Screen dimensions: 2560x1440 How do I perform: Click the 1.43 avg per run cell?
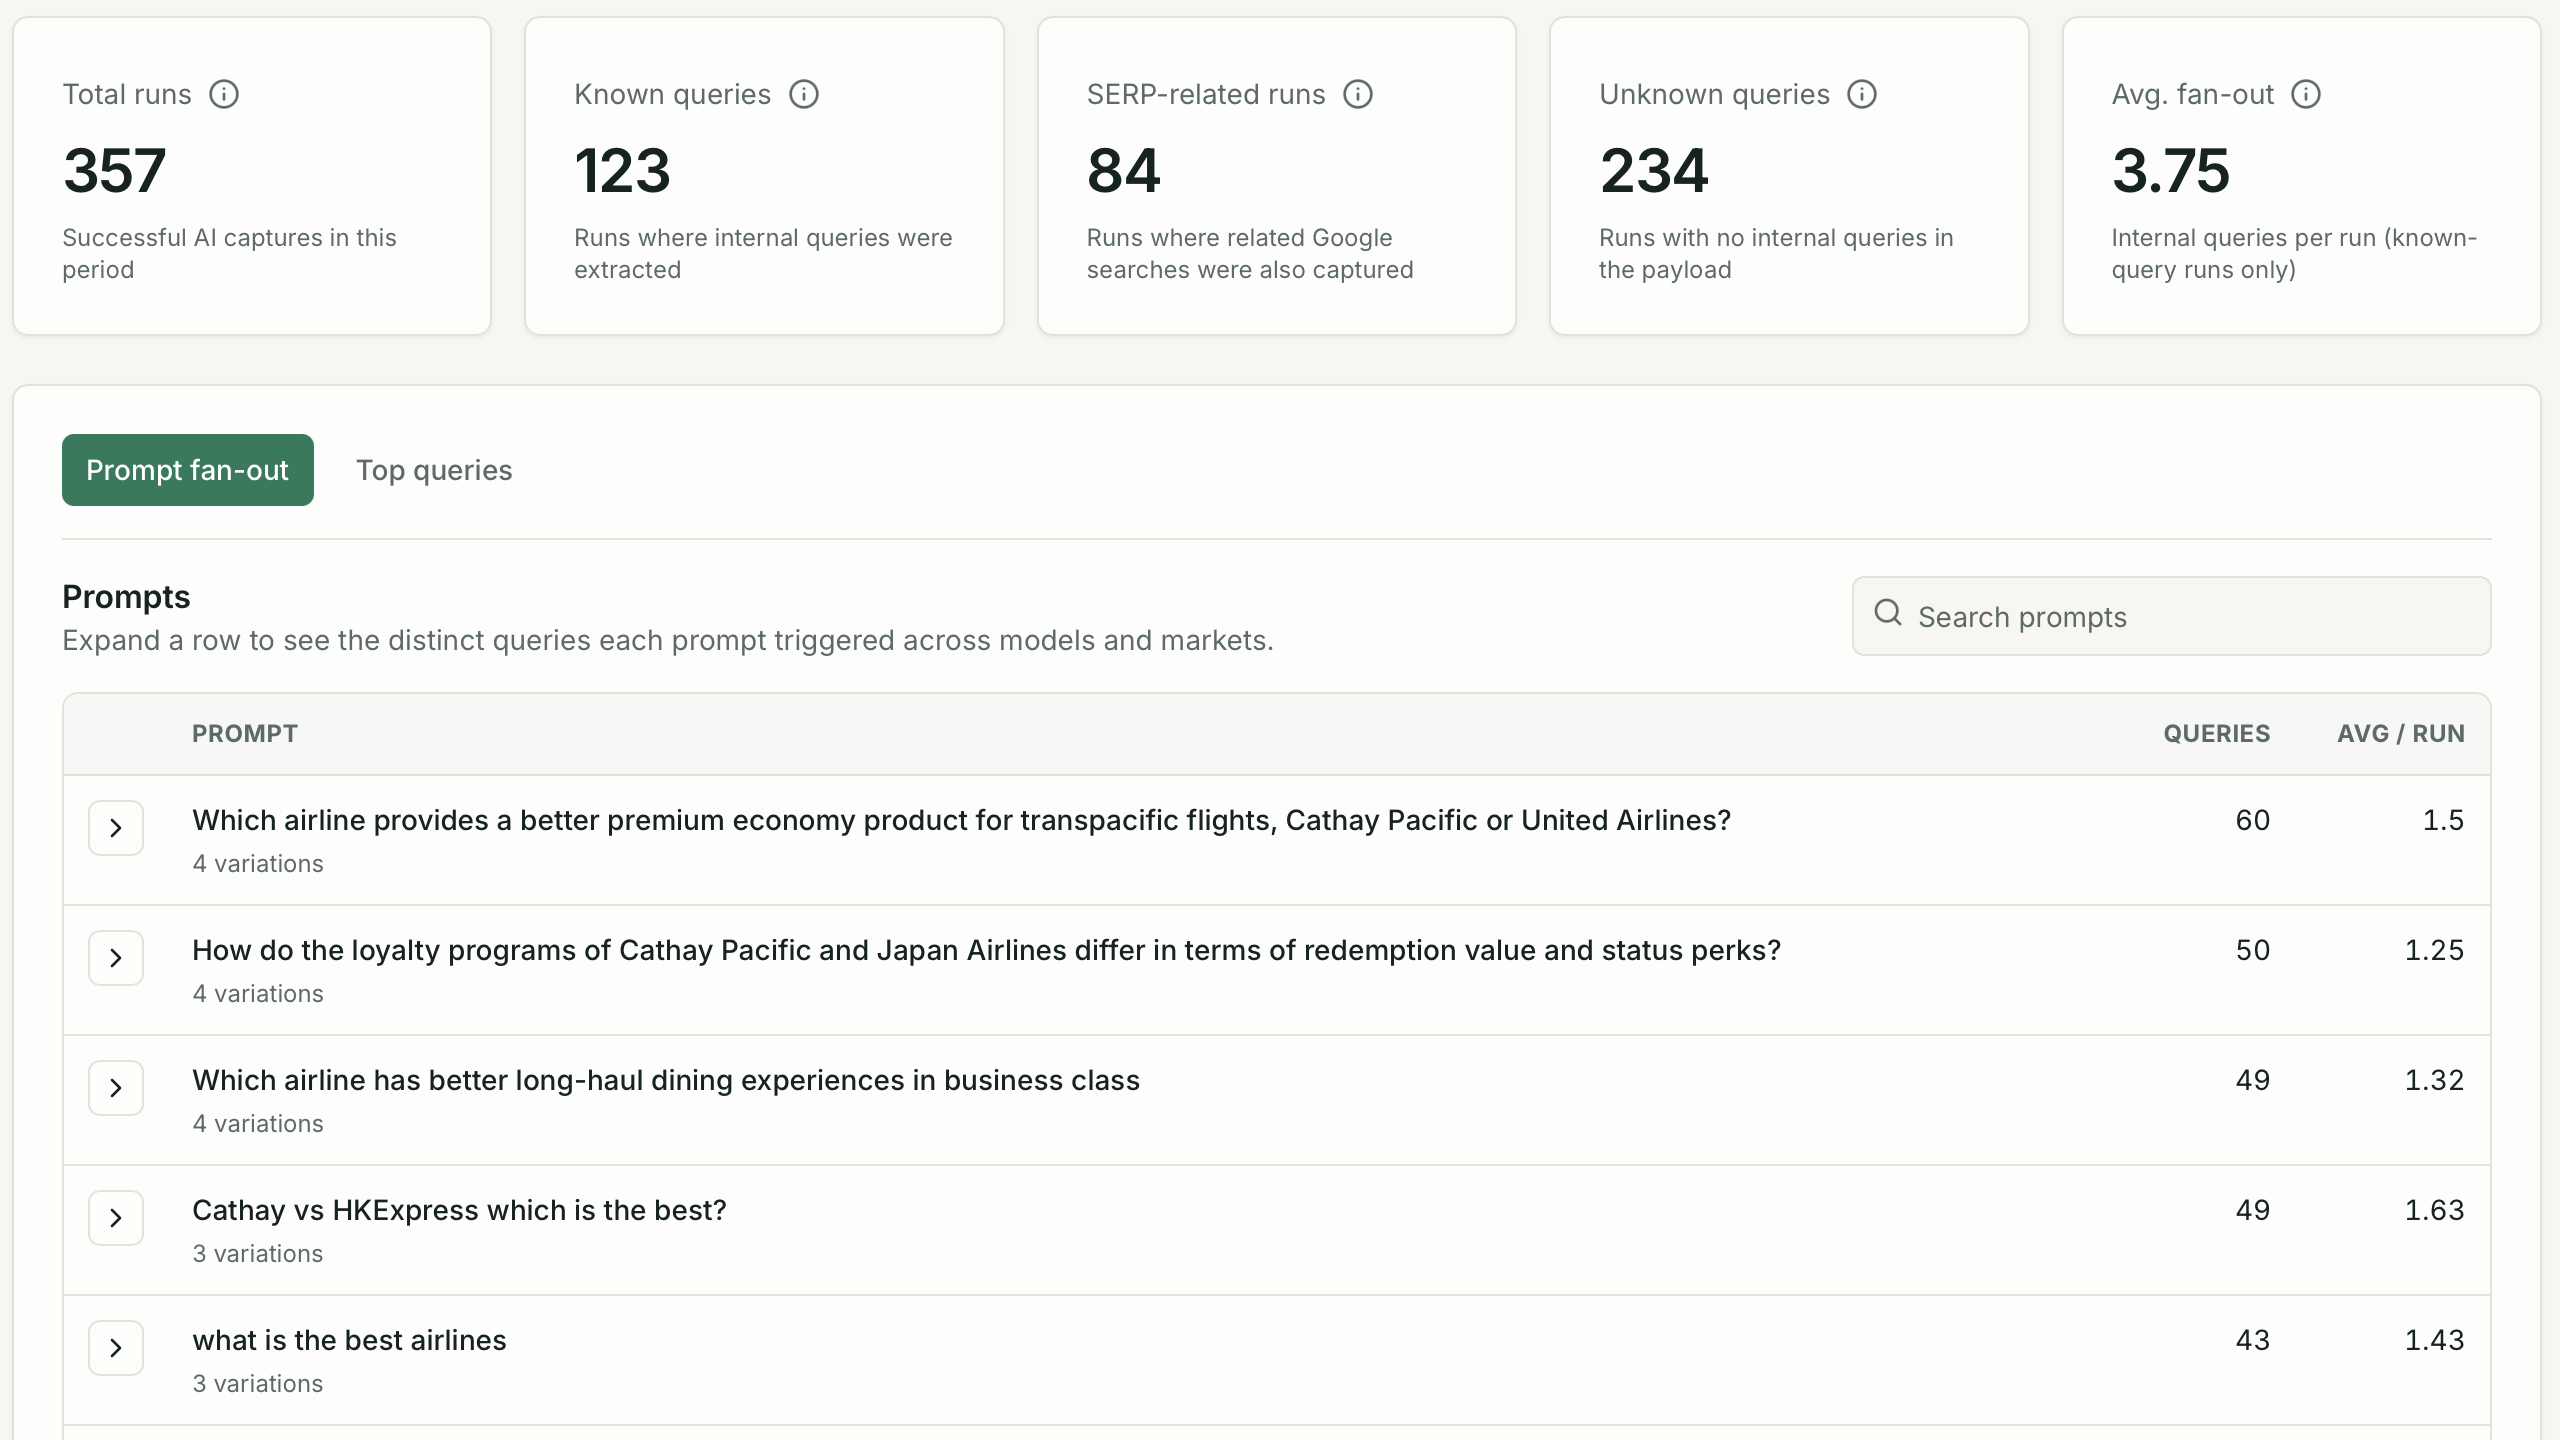pos(2434,1340)
